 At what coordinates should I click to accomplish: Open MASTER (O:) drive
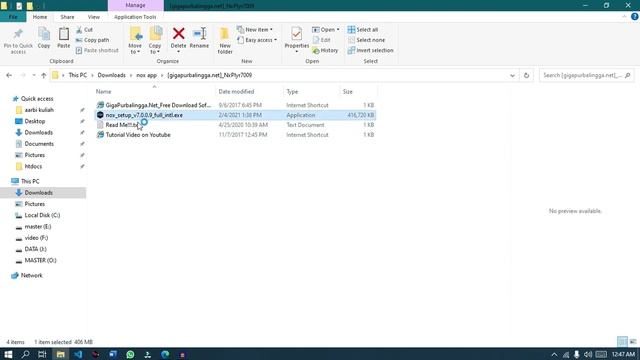pyautogui.click(x=40, y=260)
